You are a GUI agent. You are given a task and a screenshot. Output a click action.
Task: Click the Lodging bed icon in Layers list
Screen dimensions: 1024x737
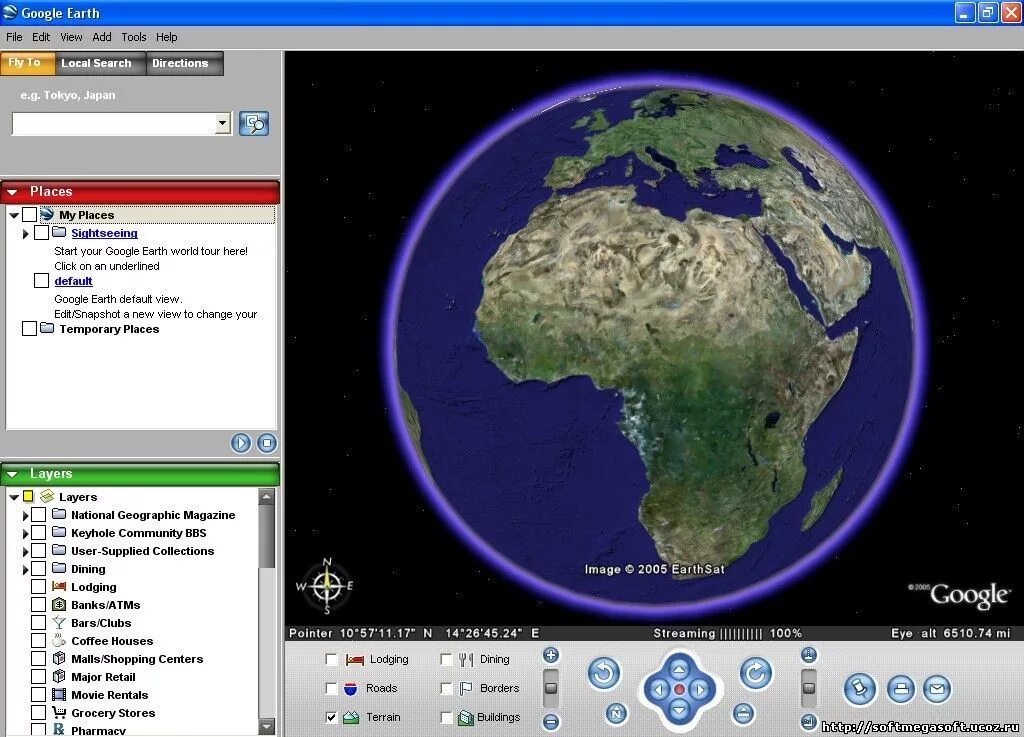[59, 587]
